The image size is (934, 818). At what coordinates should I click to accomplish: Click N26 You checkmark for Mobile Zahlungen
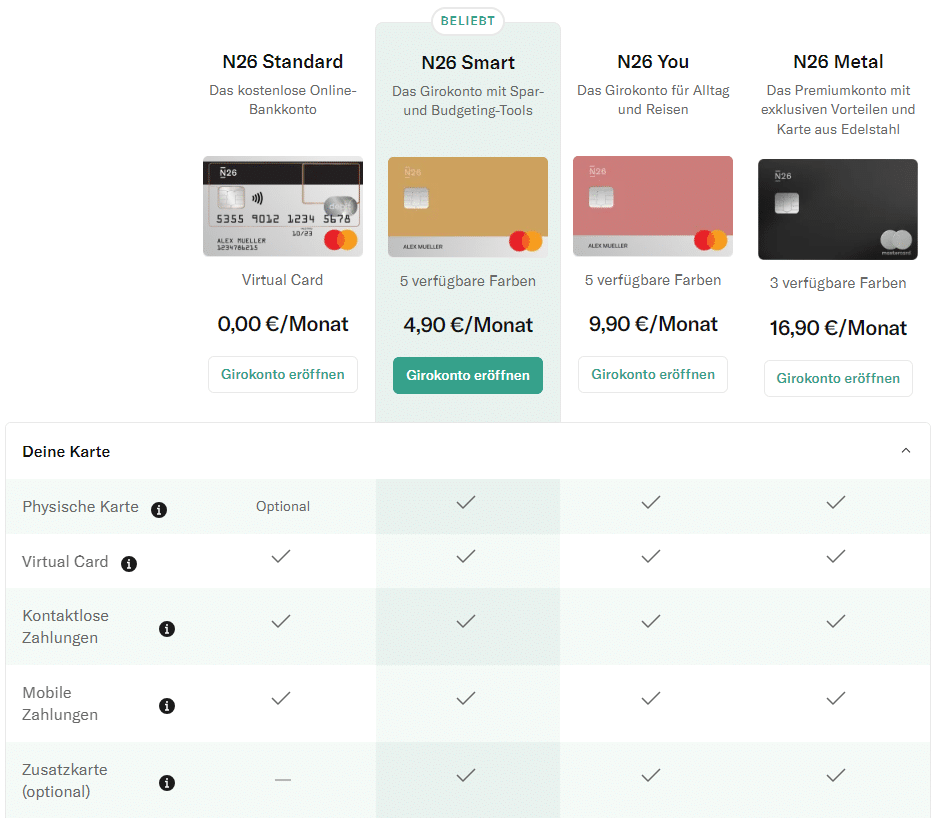point(650,698)
